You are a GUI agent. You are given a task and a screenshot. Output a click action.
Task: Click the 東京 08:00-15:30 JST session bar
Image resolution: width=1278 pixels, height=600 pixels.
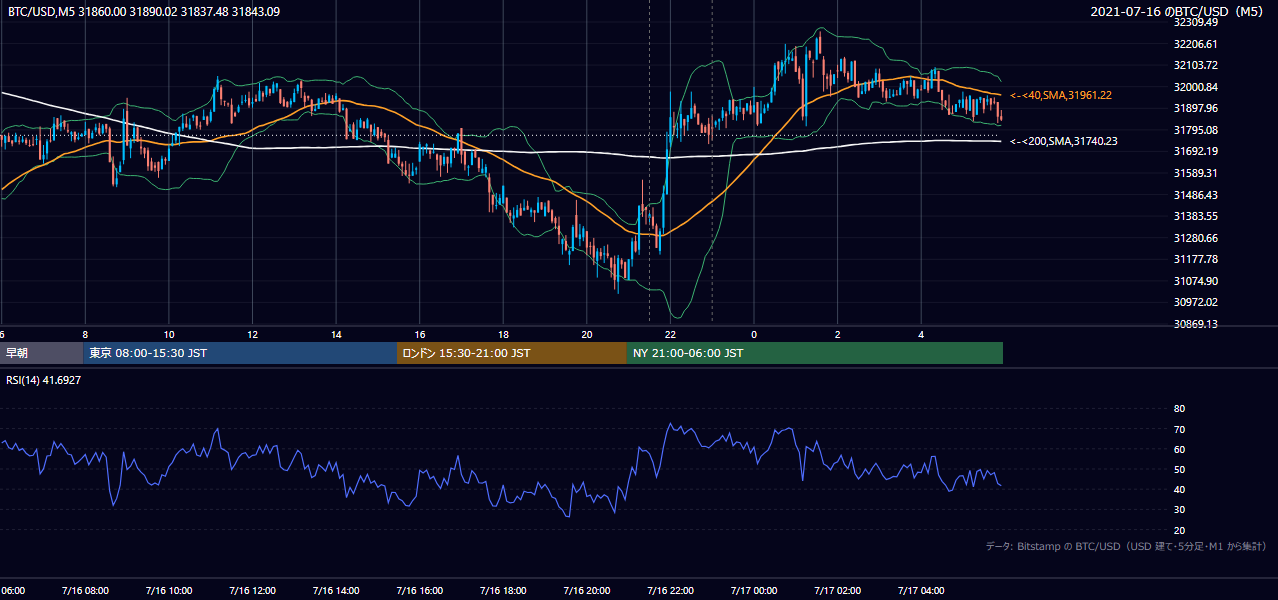tap(240, 353)
